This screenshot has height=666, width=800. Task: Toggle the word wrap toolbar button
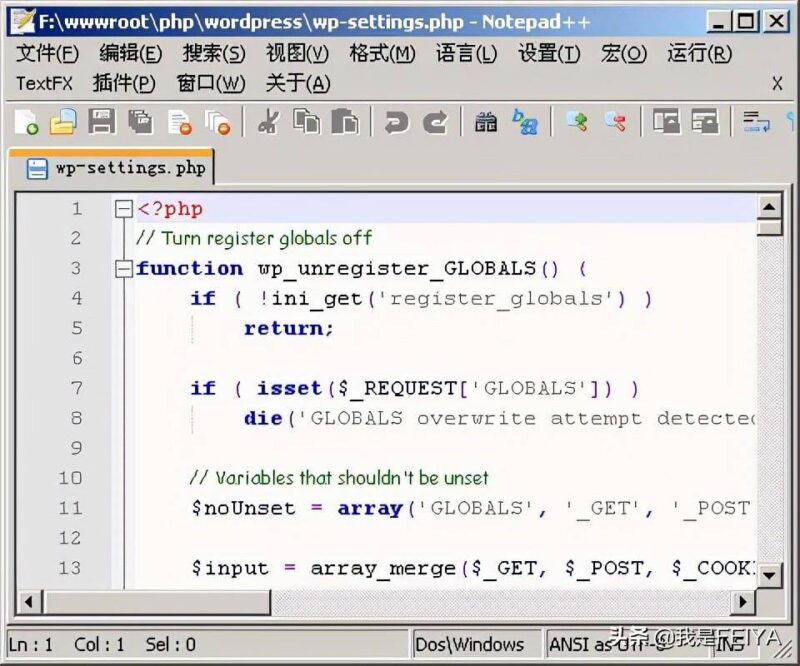pos(756,122)
